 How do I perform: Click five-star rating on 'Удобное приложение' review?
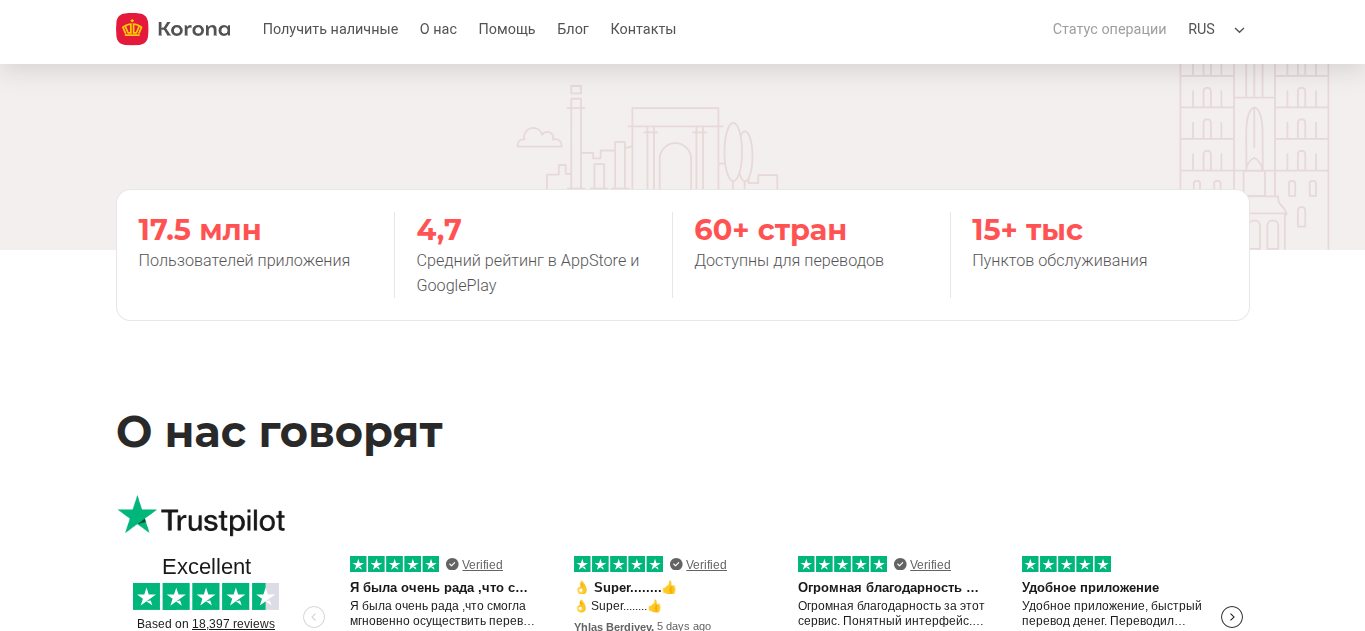click(x=1066, y=564)
